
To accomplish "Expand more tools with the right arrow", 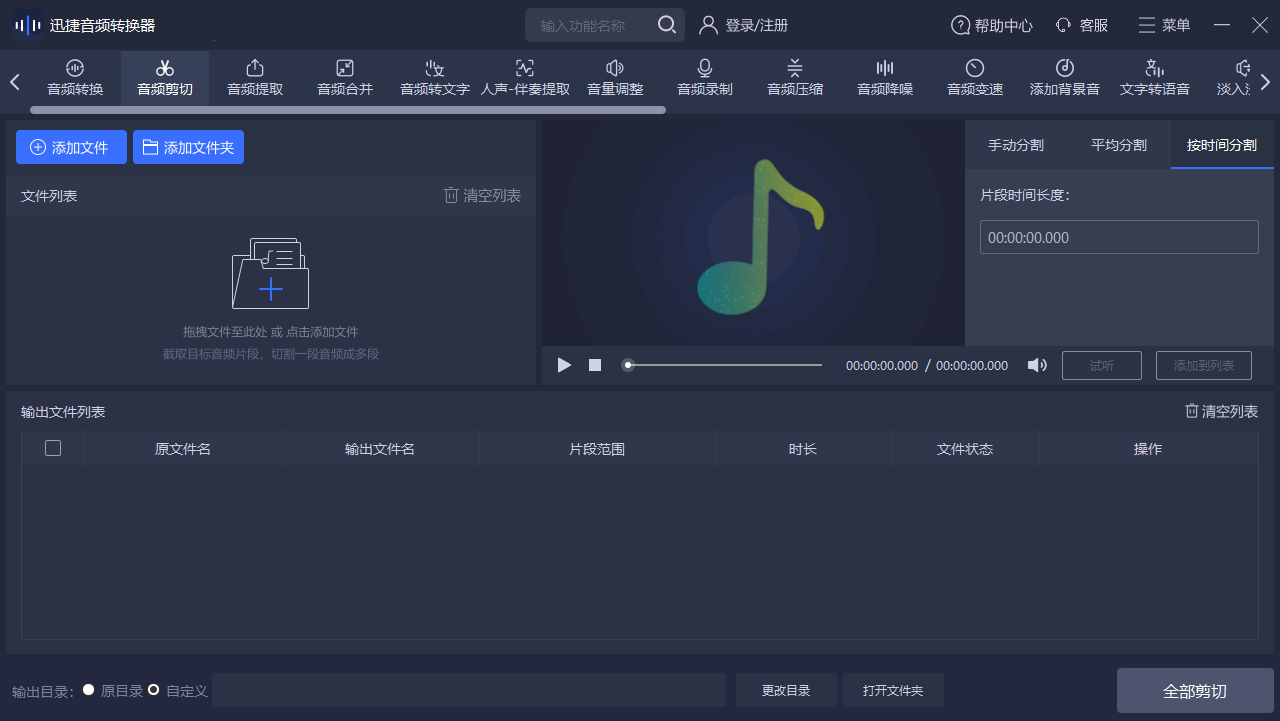I will tap(1264, 82).
